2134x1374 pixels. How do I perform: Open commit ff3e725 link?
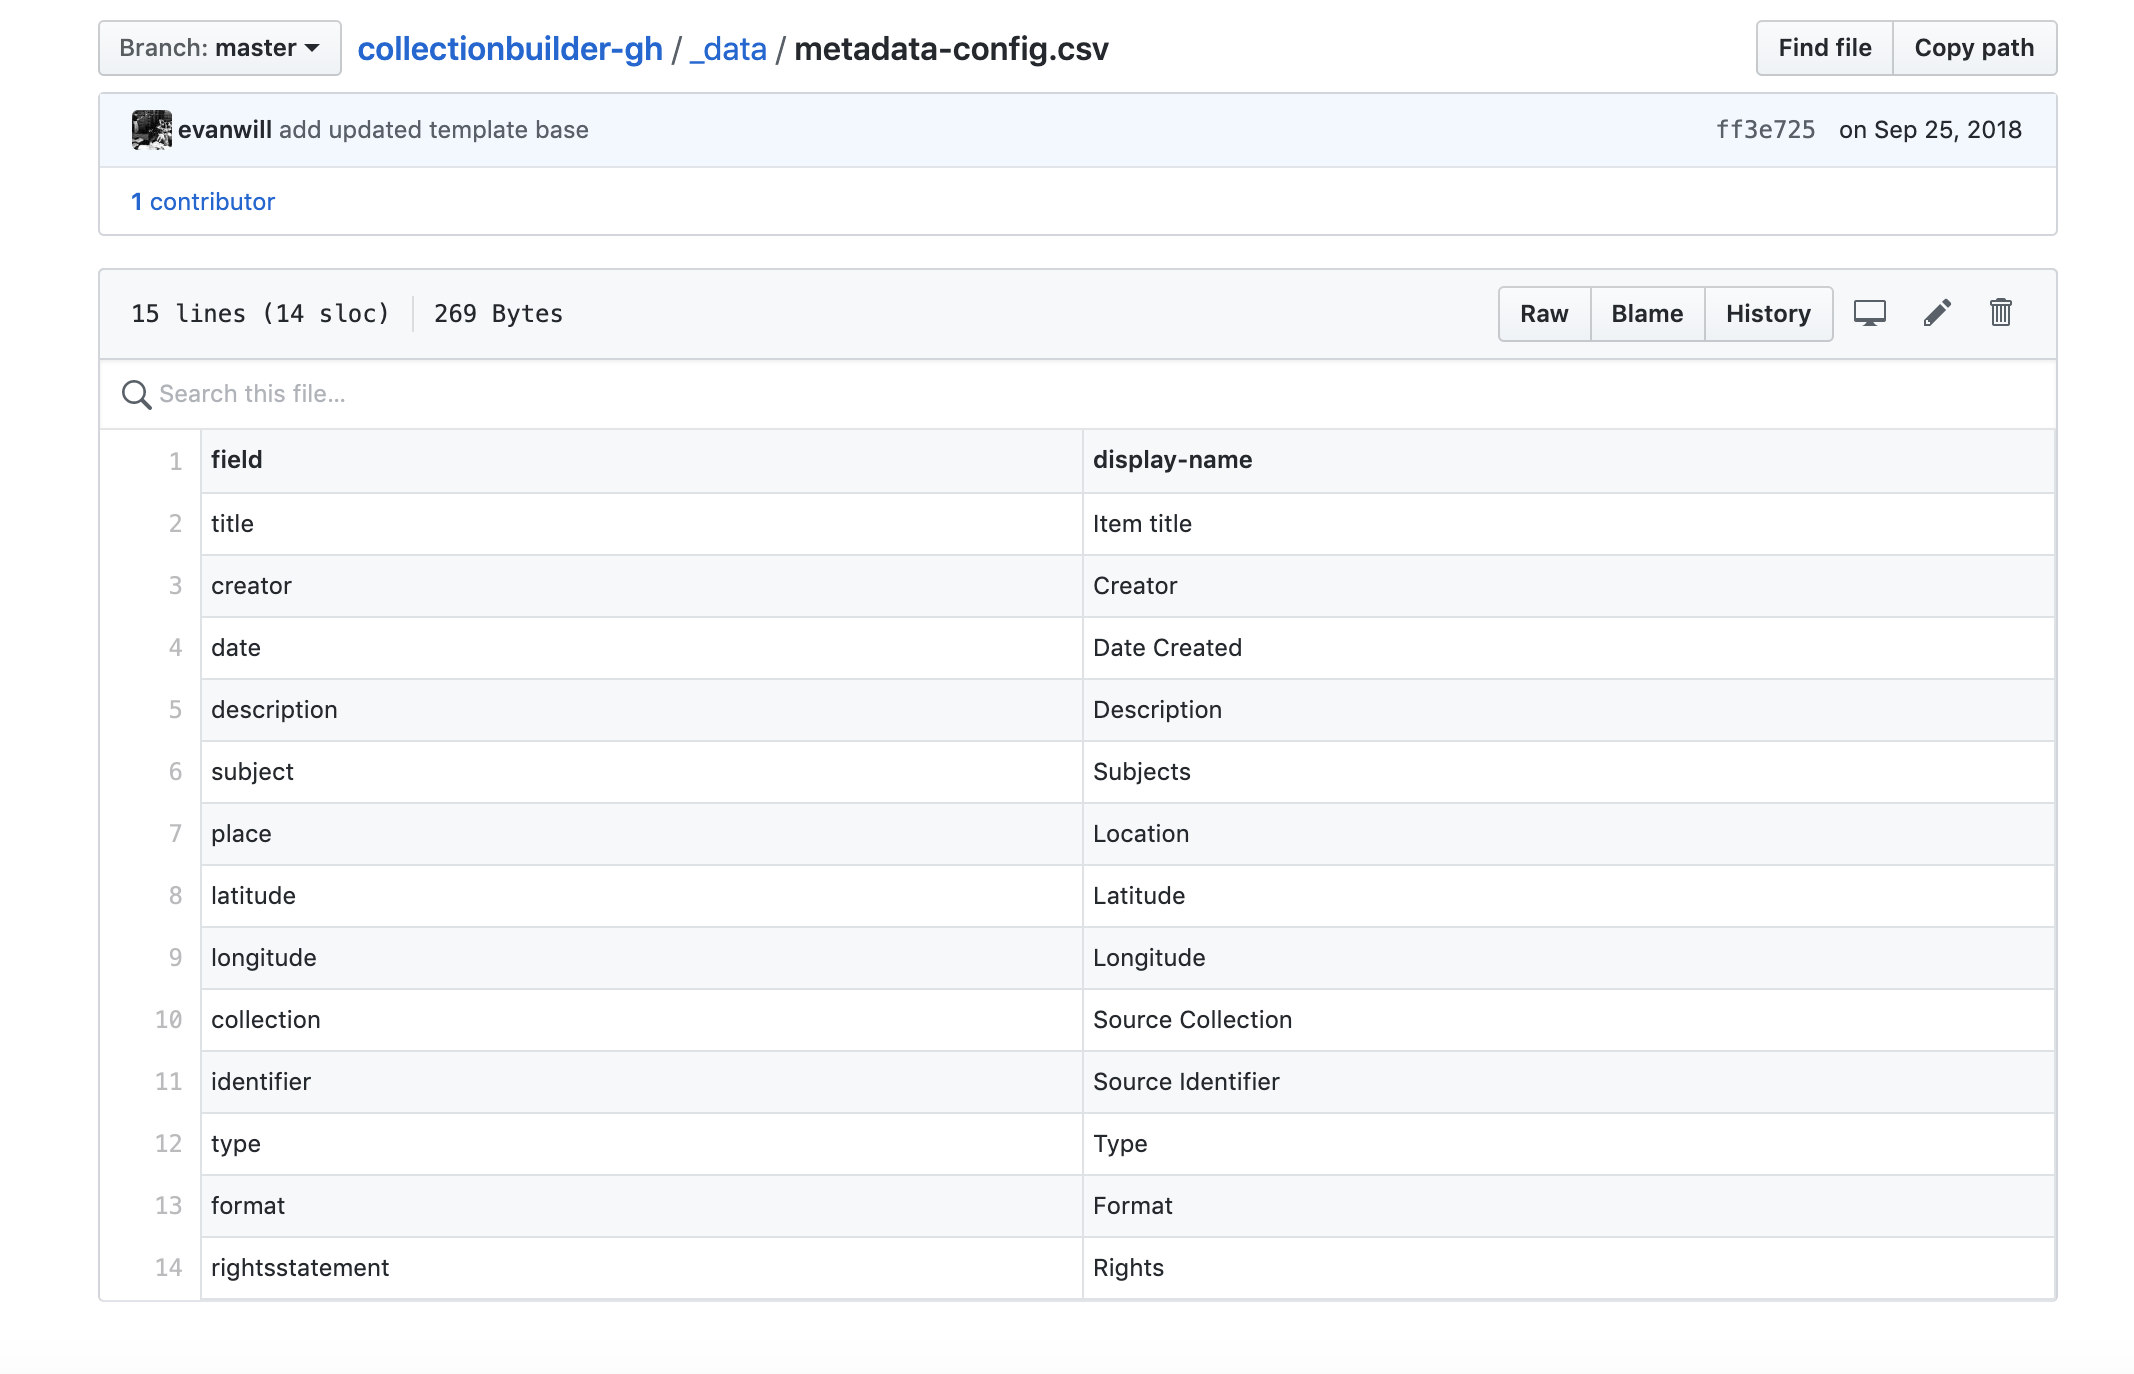point(1765,130)
